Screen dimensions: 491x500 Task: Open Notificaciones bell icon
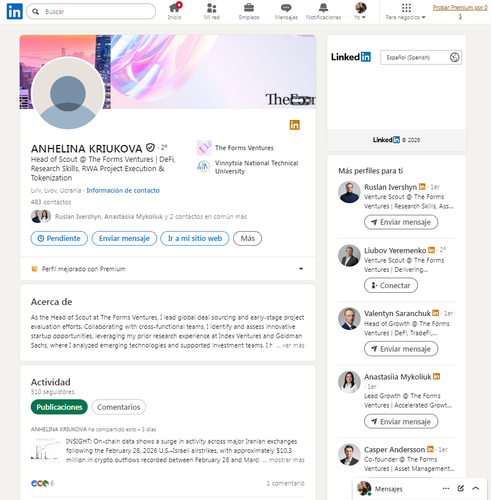323,11
